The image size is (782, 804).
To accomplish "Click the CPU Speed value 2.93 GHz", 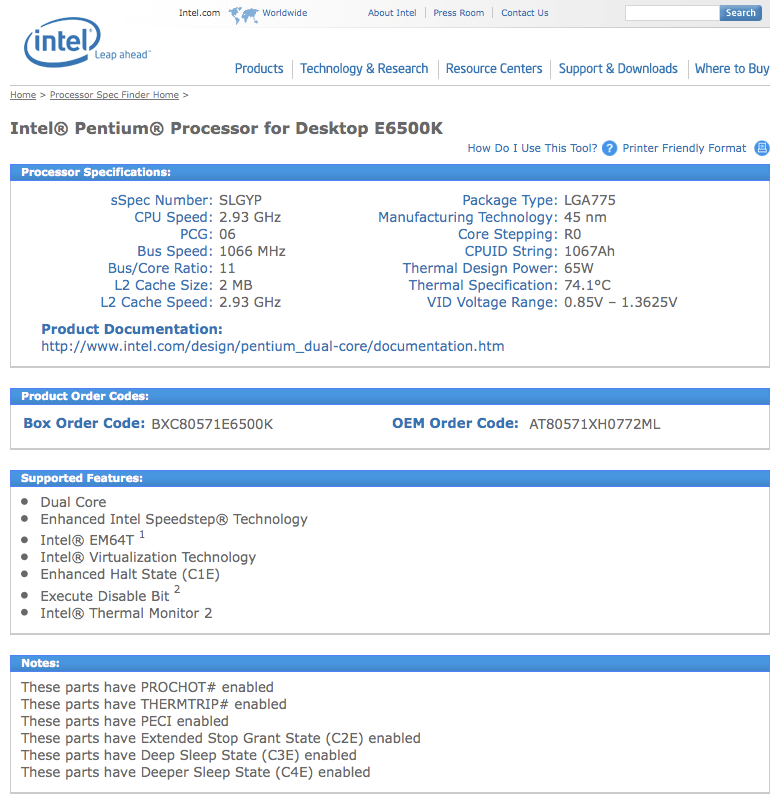I will click(250, 217).
